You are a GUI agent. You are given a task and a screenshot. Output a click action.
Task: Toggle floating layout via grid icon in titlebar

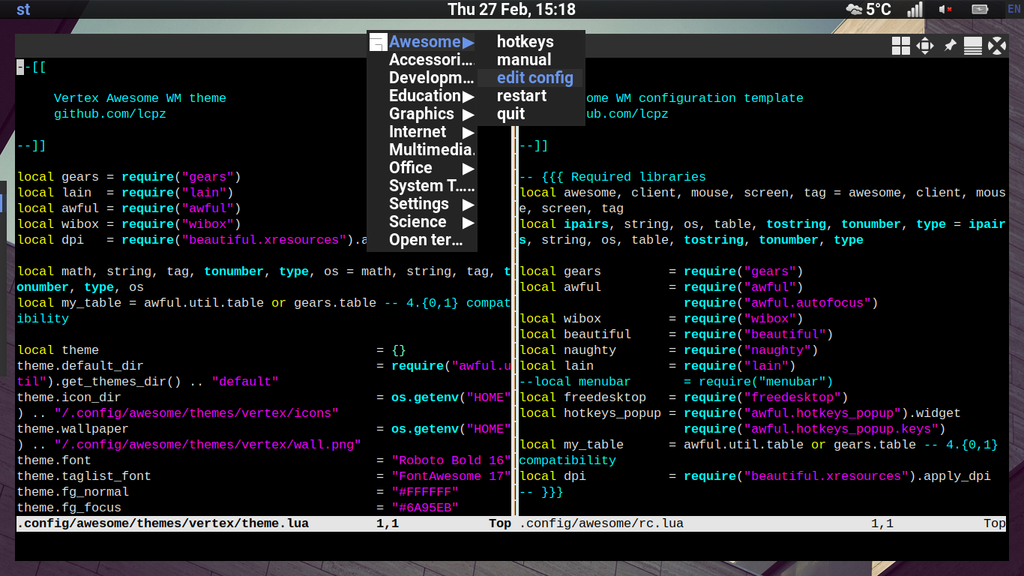click(x=900, y=45)
